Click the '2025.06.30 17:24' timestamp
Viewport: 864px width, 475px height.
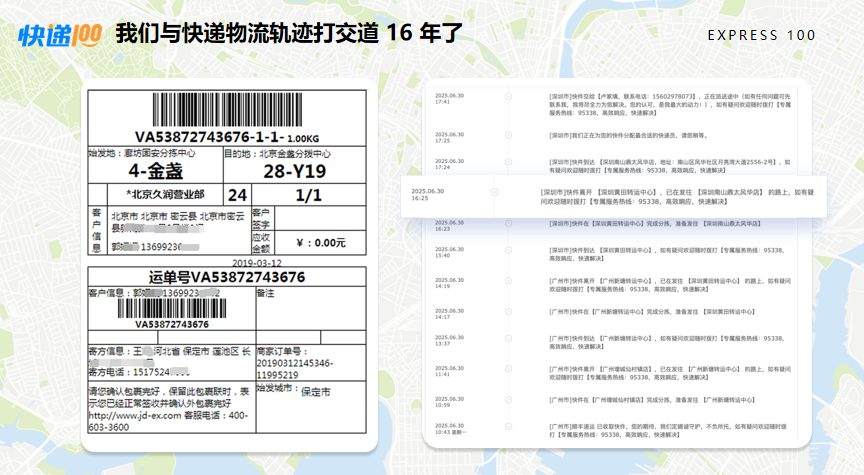pyautogui.click(x=449, y=164)
